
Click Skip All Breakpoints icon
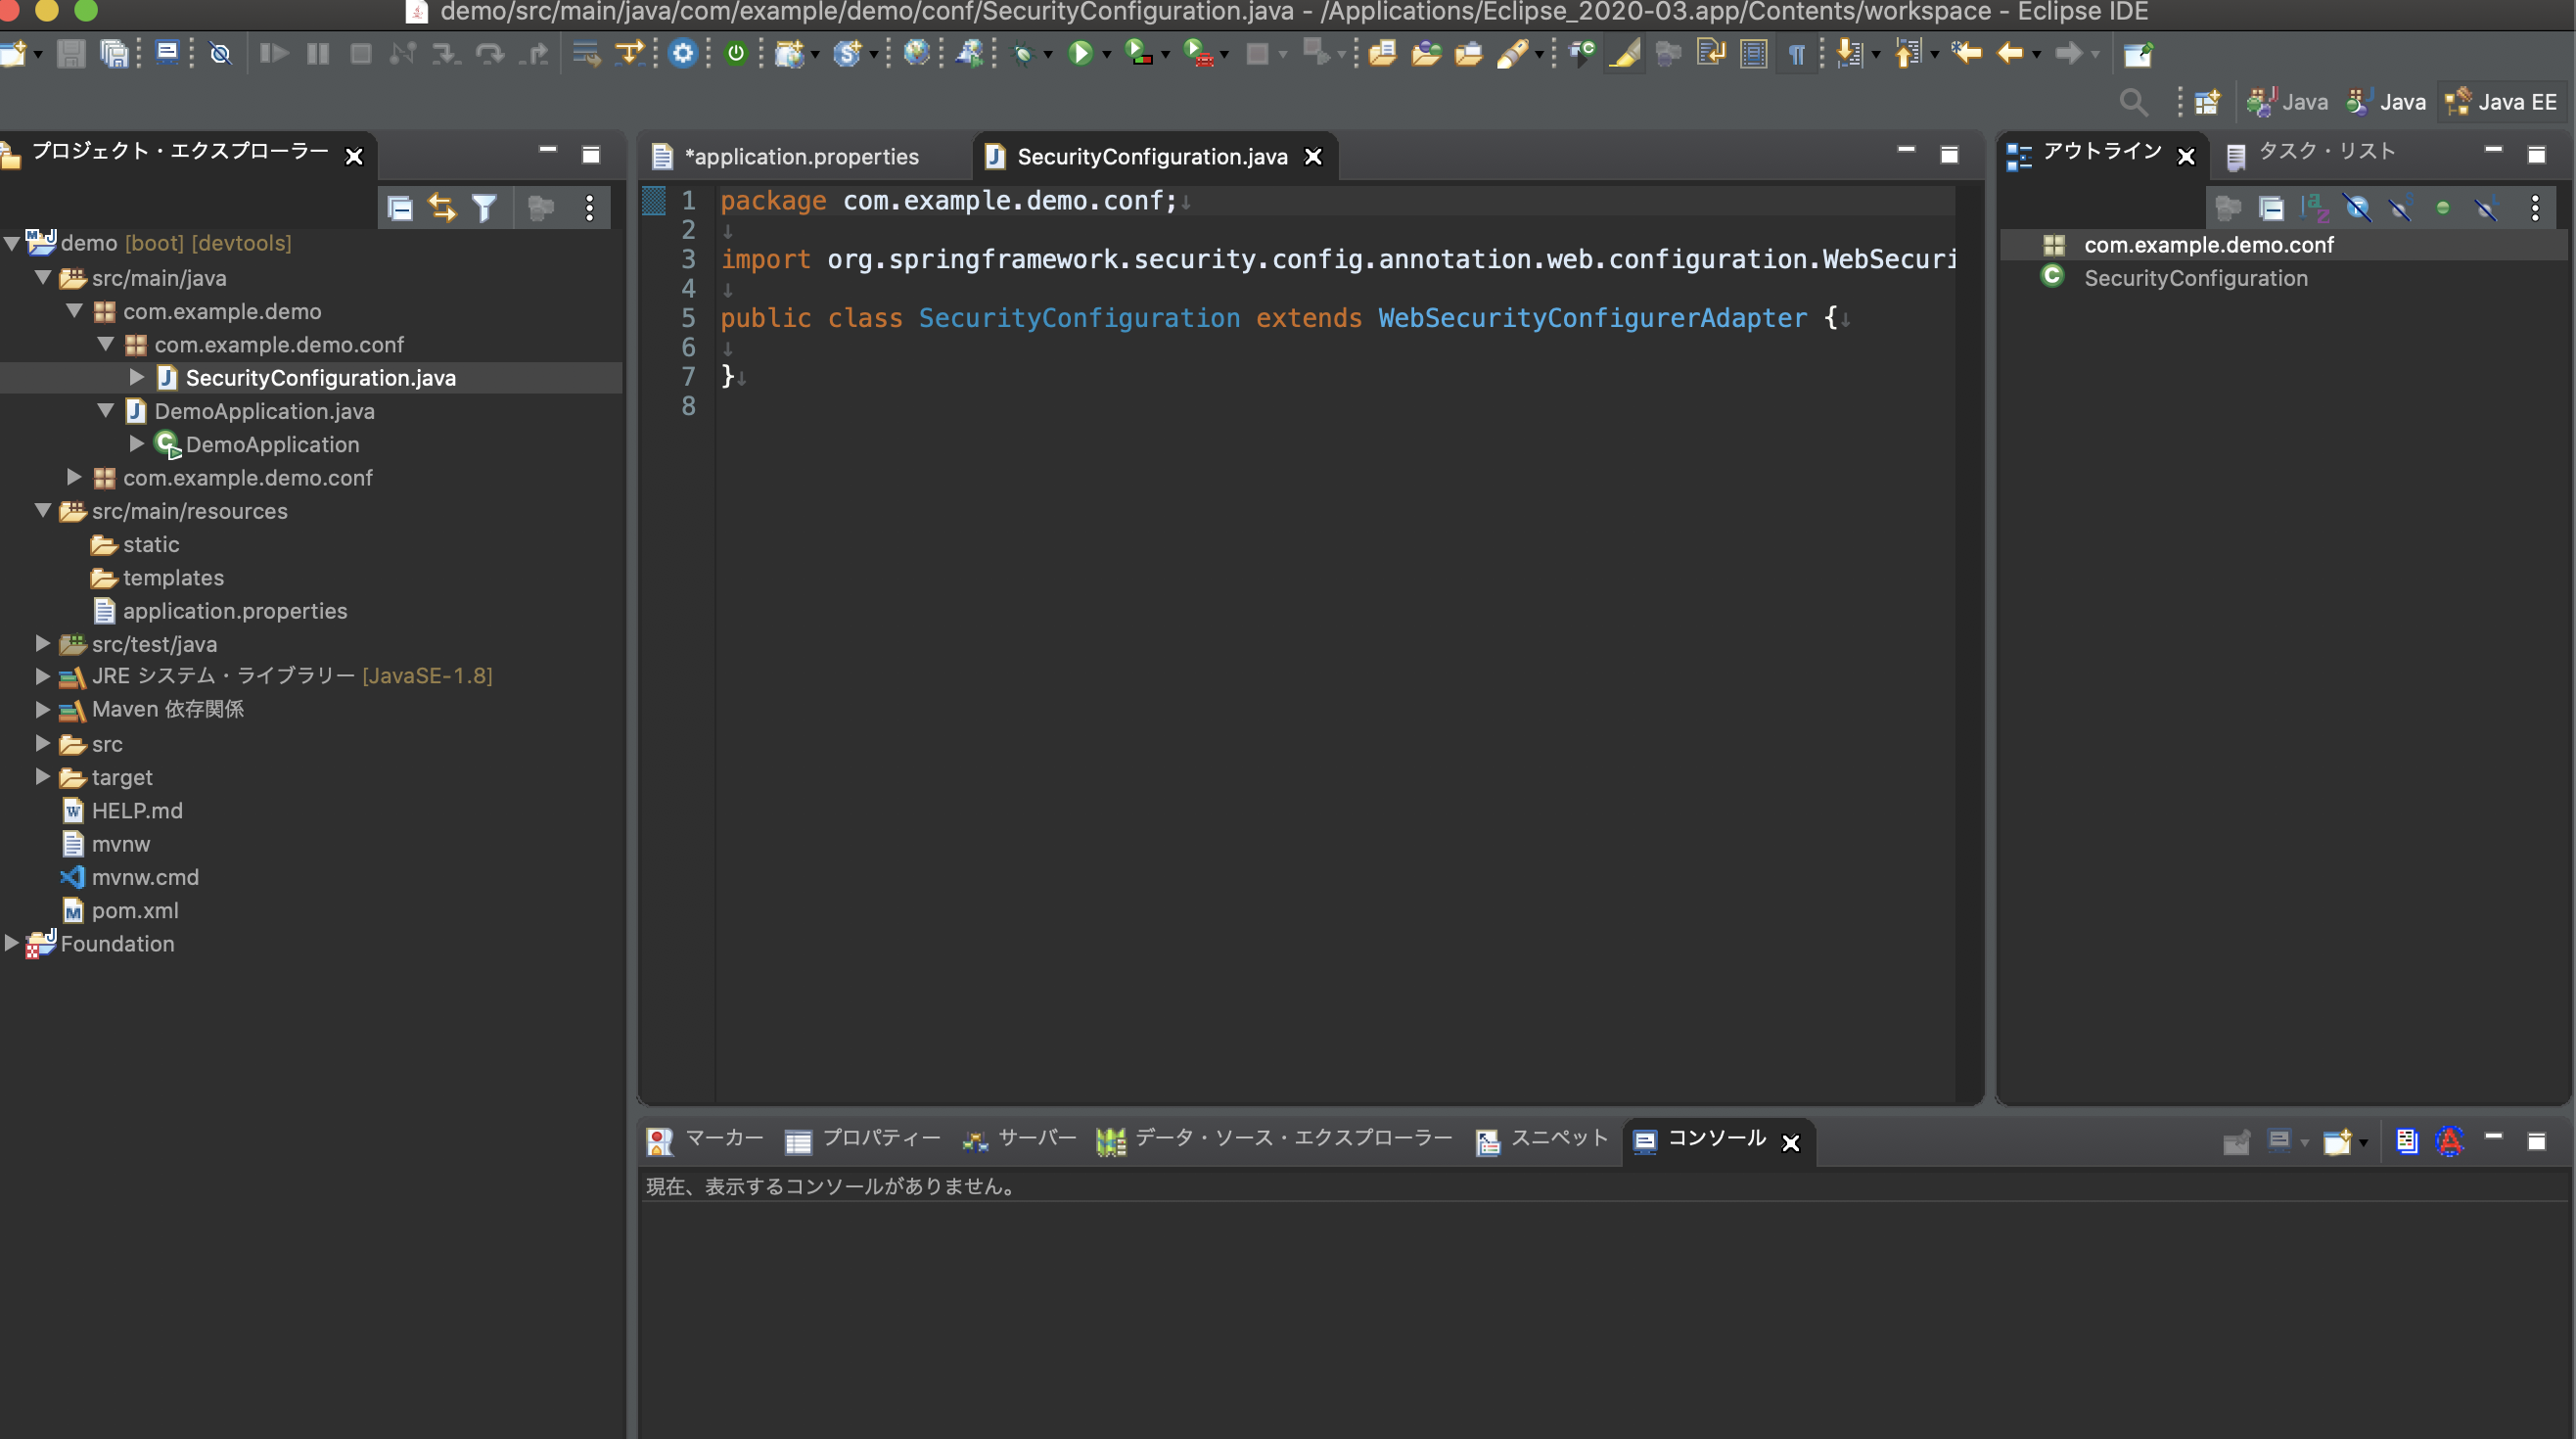point(220,53)
